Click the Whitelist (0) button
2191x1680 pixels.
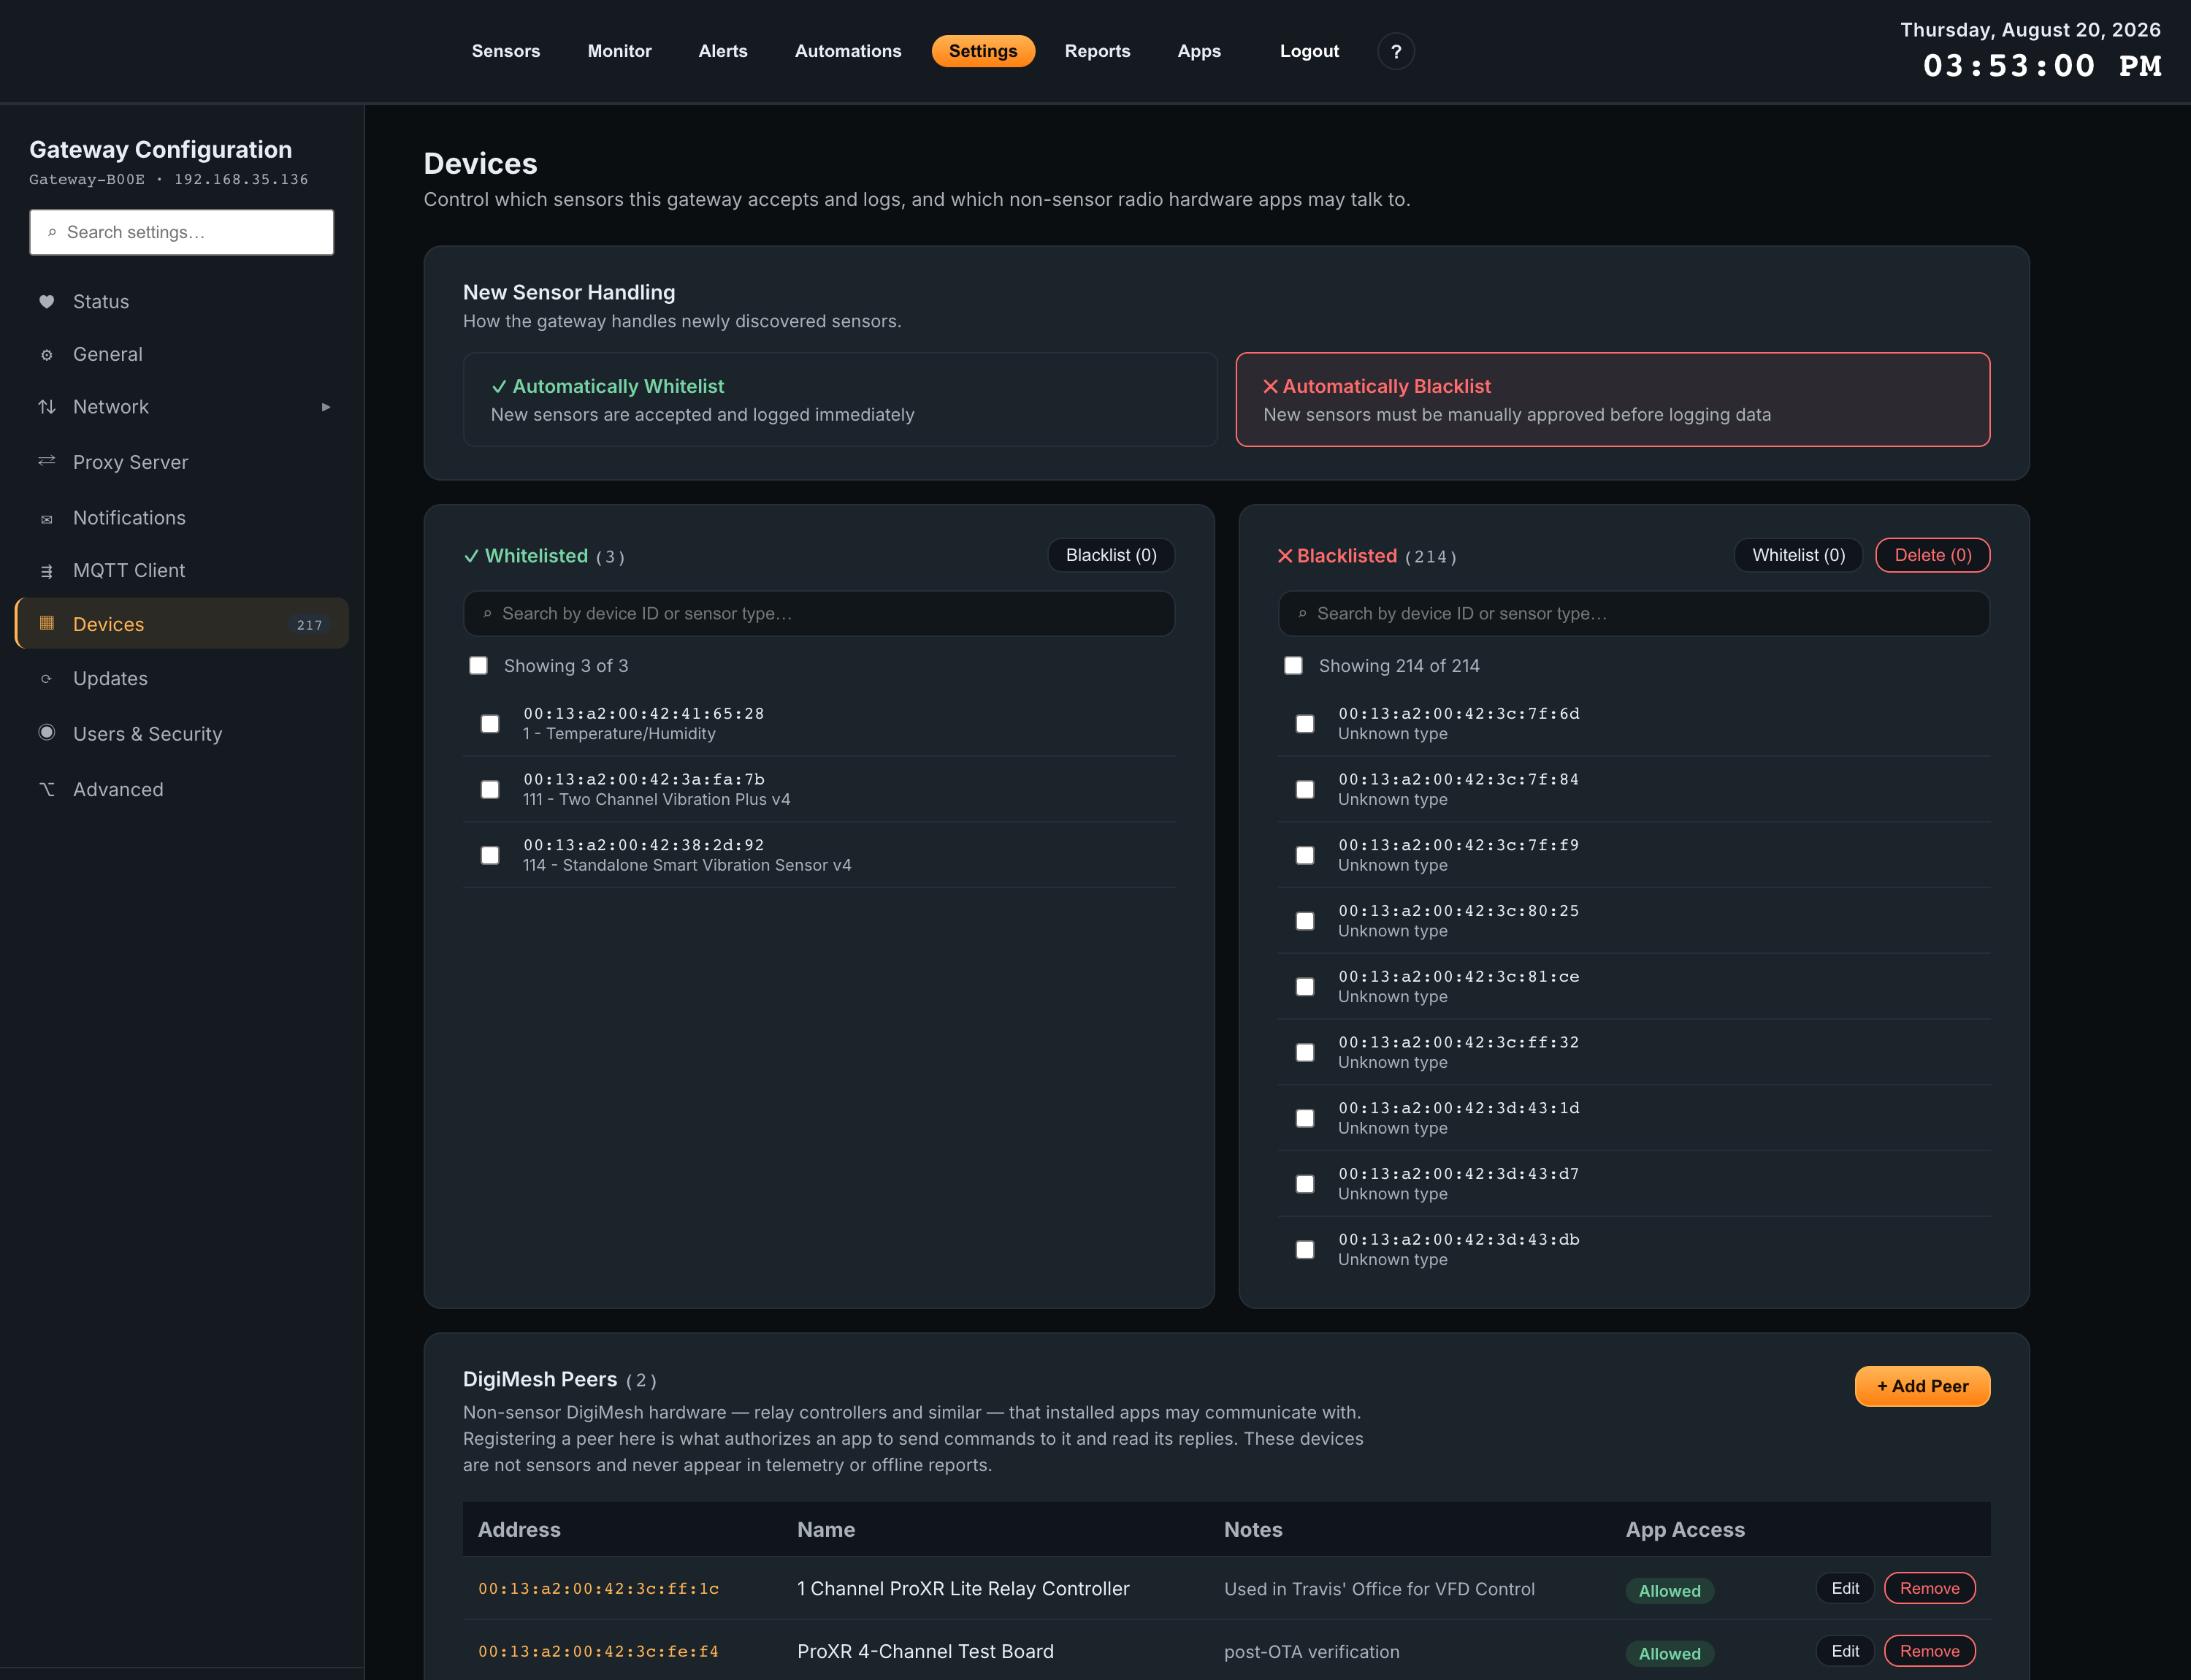tap(1798, 555)
